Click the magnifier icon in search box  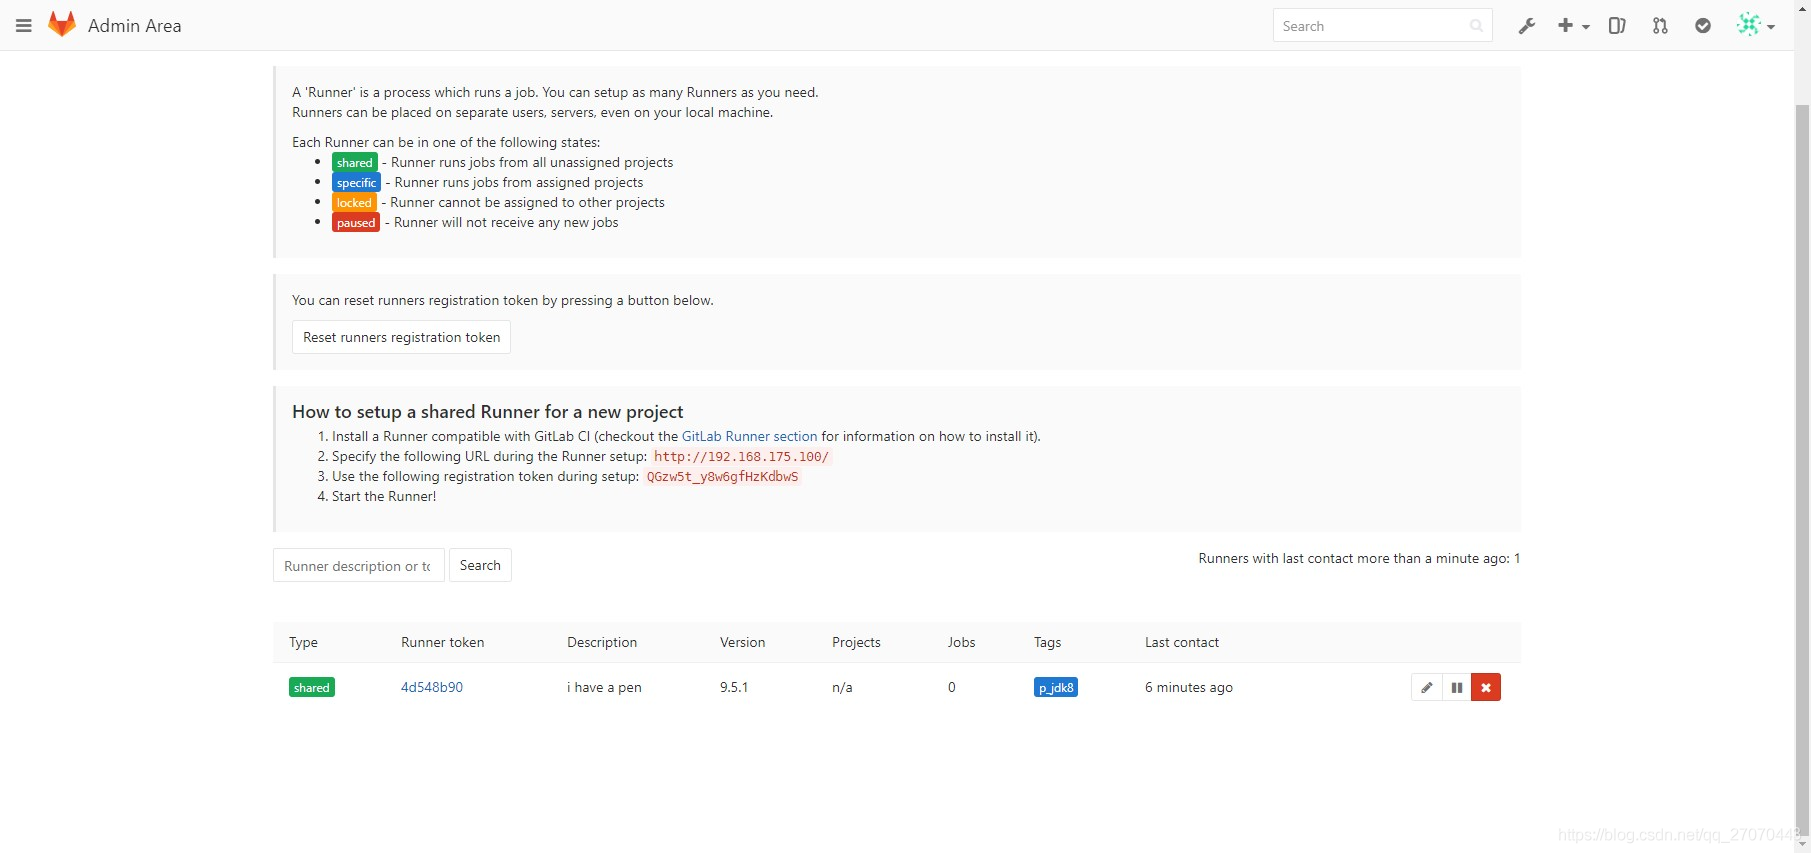1476,26
